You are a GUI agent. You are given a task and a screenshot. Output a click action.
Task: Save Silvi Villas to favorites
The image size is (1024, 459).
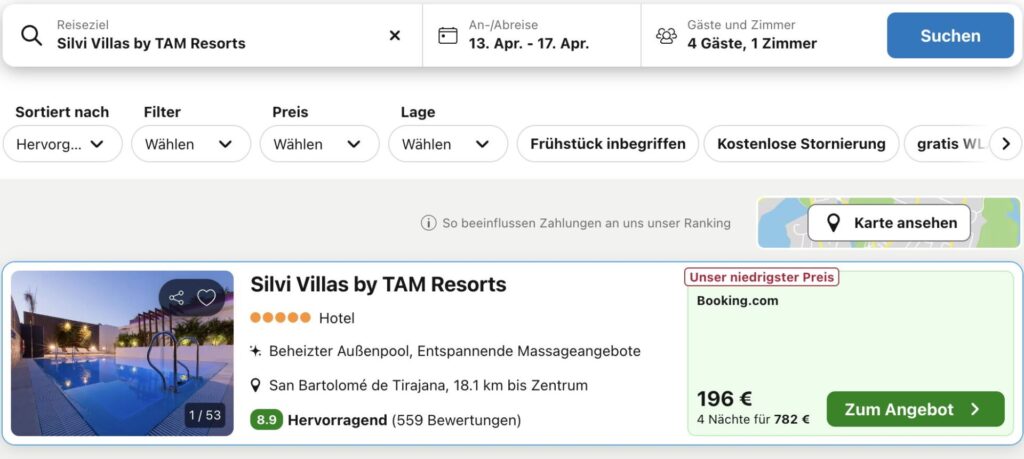click(x=206, y=297)
